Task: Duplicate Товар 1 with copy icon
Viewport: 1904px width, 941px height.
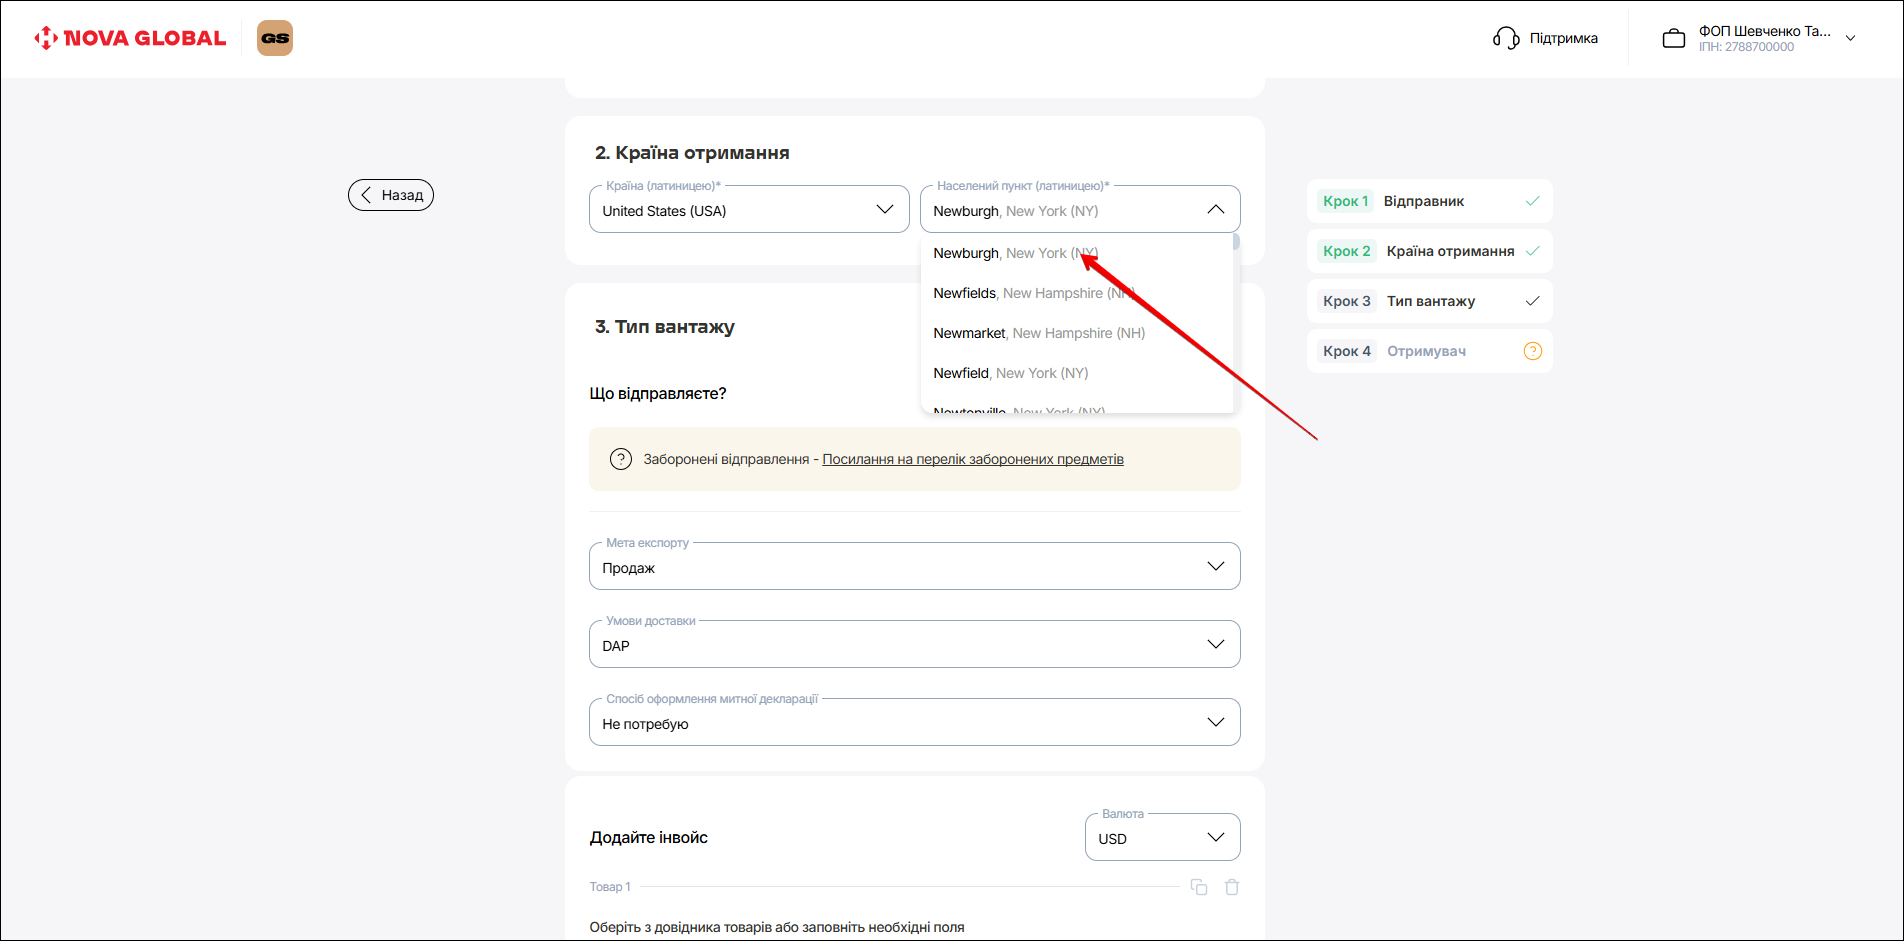Action: coord(1199,887)
